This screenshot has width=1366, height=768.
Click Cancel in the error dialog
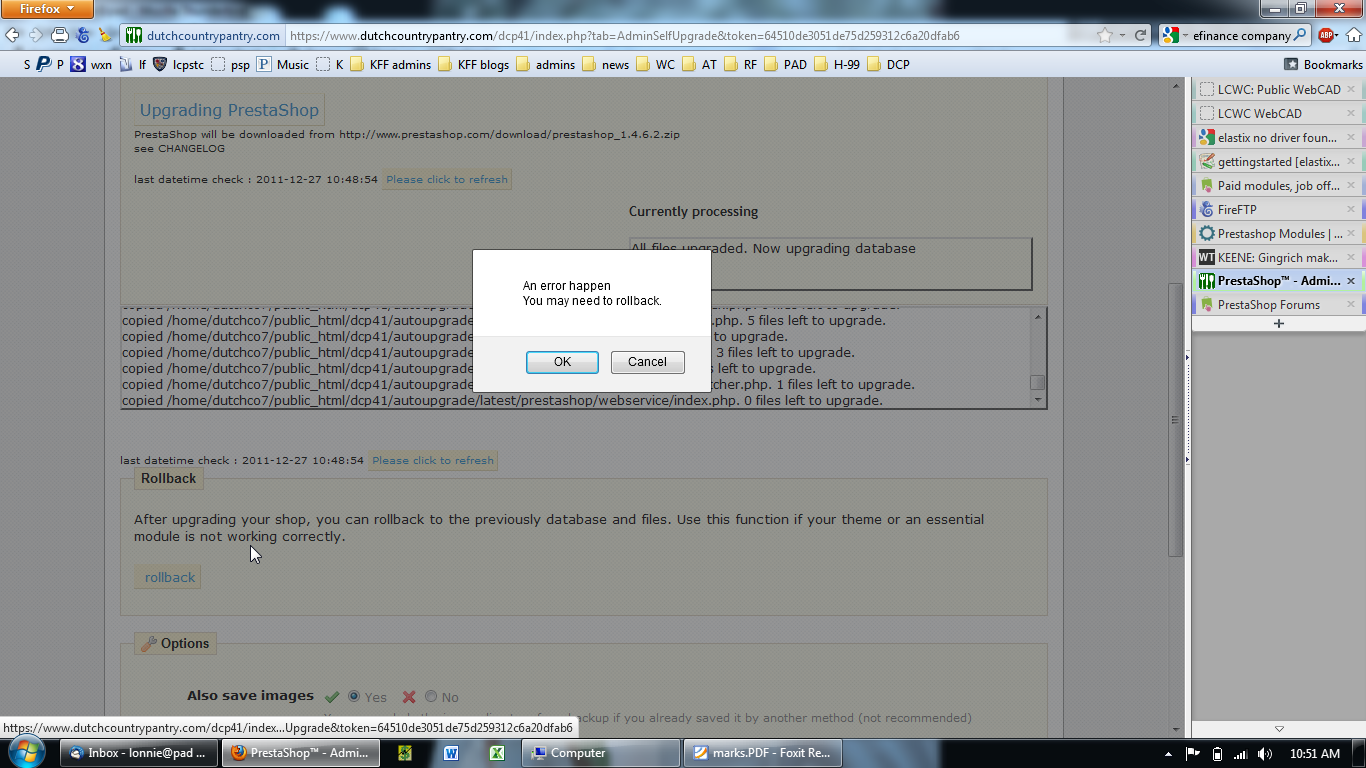pyautogui.click(x=647, y=362)
